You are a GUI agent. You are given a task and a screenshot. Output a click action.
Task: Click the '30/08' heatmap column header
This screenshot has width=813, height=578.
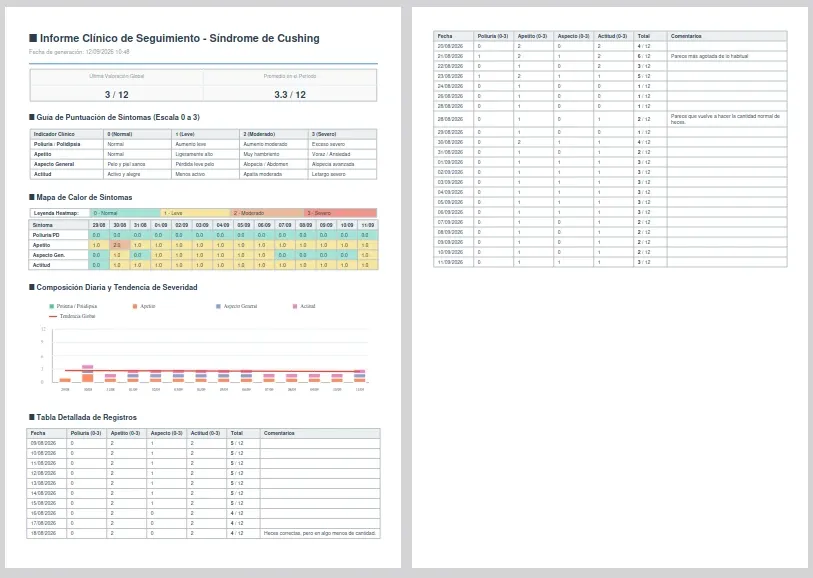click(120, 225)
